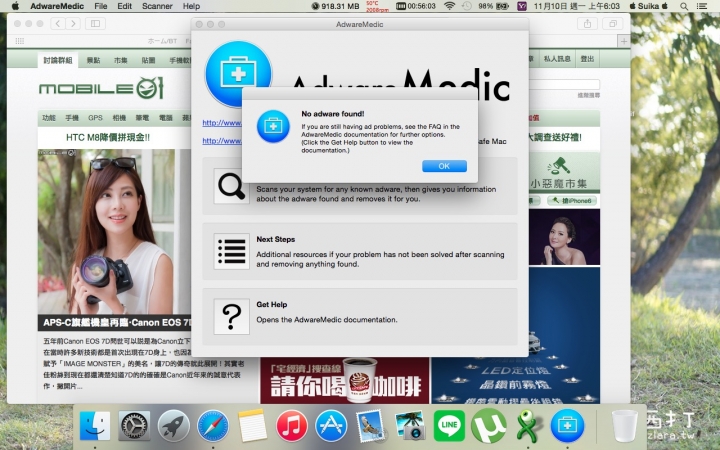Open the Mail stamp icon in Dock
The image size is (720, 450).
click(x=370, y=426)
